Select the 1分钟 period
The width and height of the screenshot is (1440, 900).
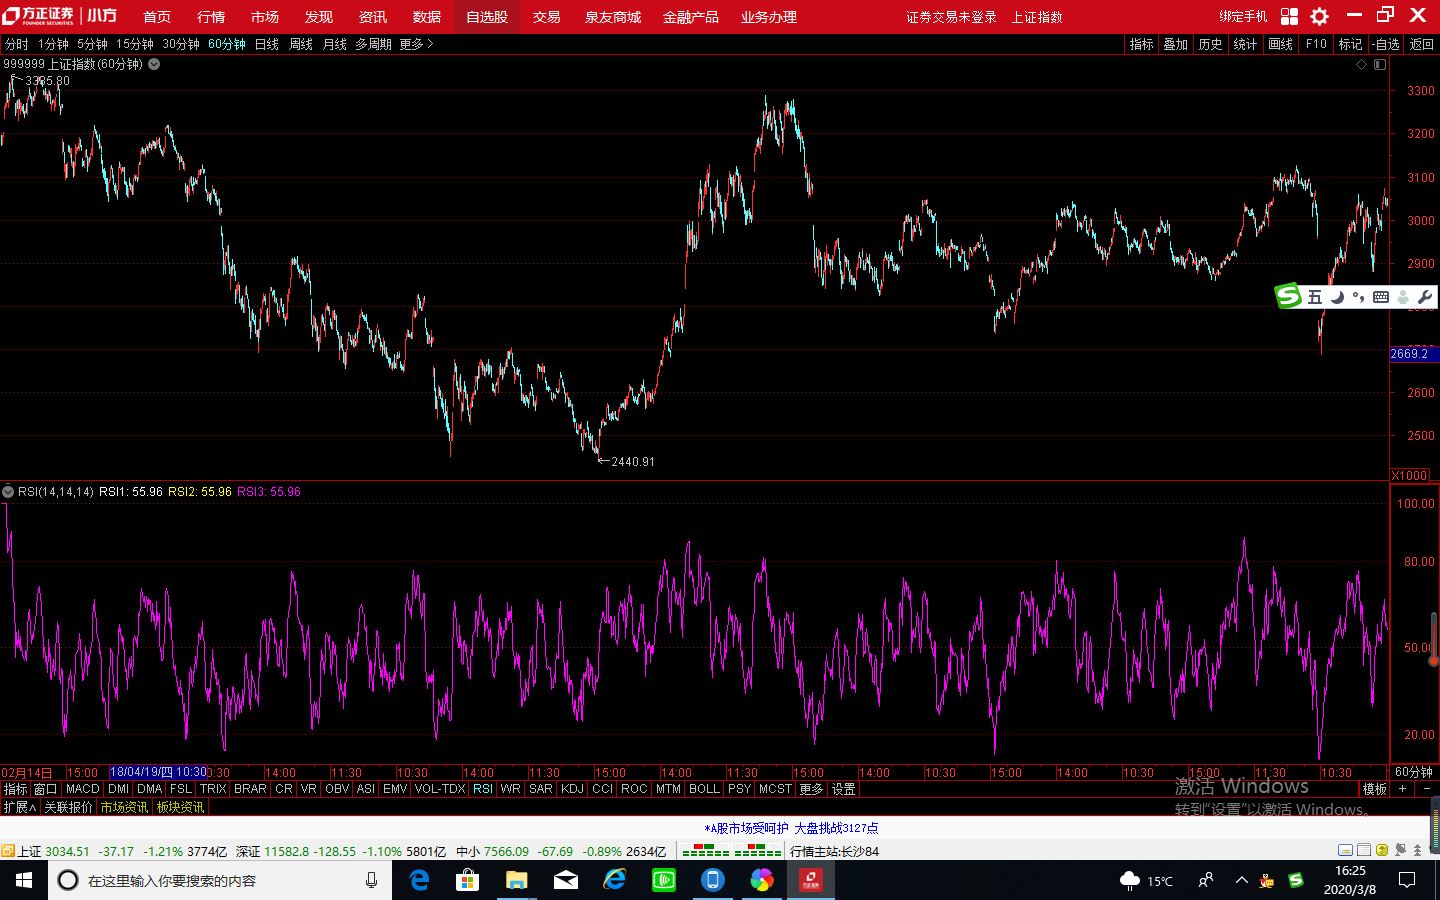pos(53,44)
